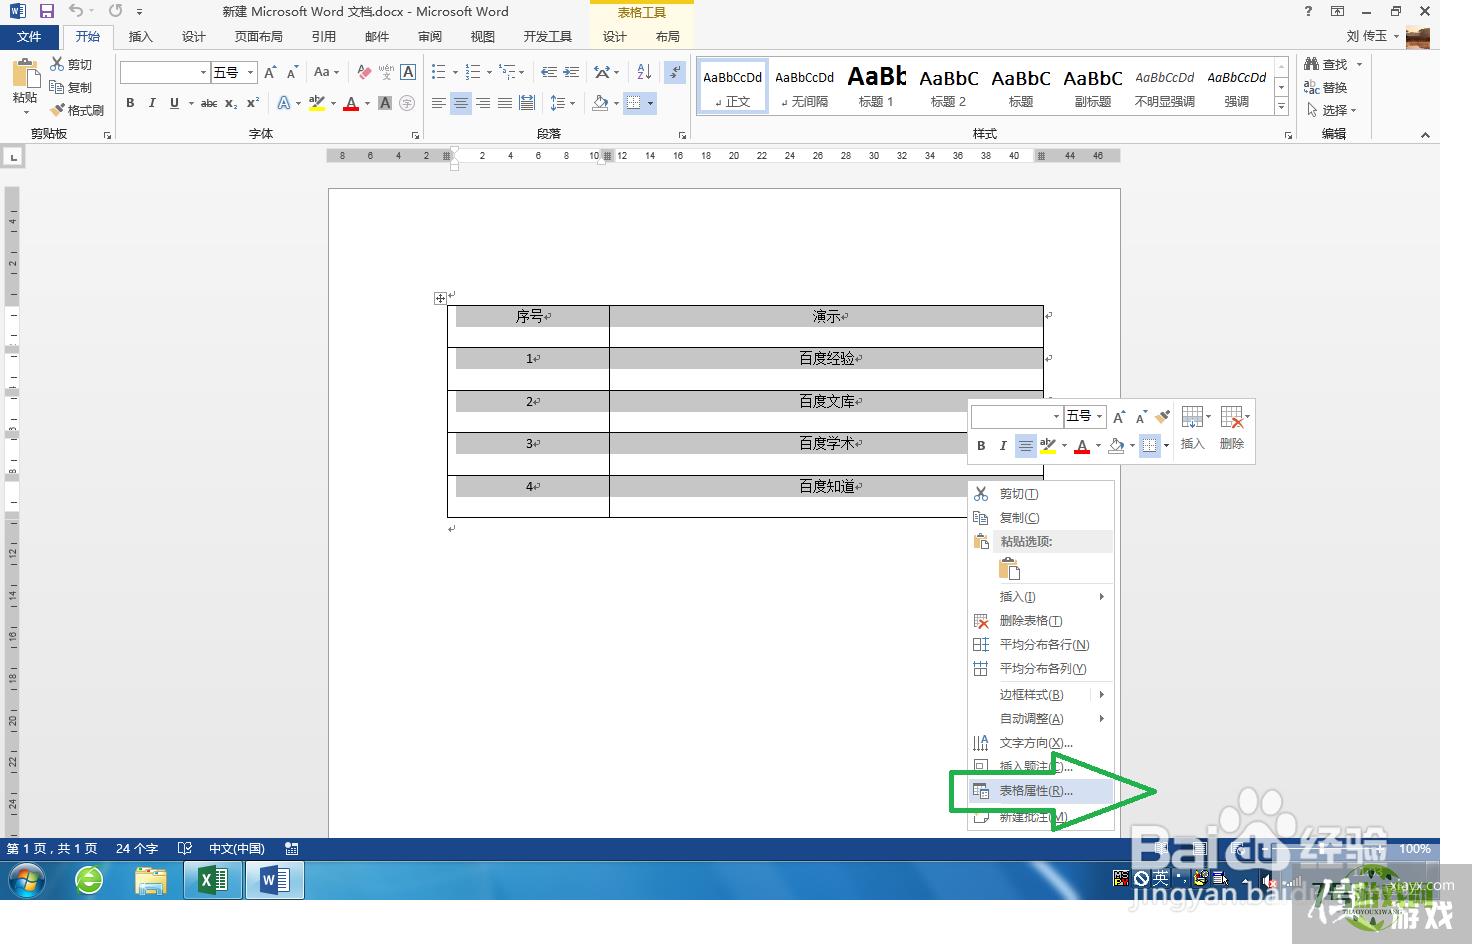Select the Format Painter brush
Image resolution: width=1472 pixels, height=944 pixels.
58,110
